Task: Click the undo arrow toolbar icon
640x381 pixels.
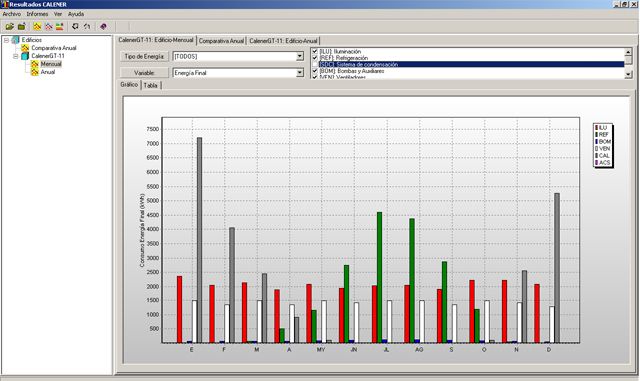Action: [87, 27]
